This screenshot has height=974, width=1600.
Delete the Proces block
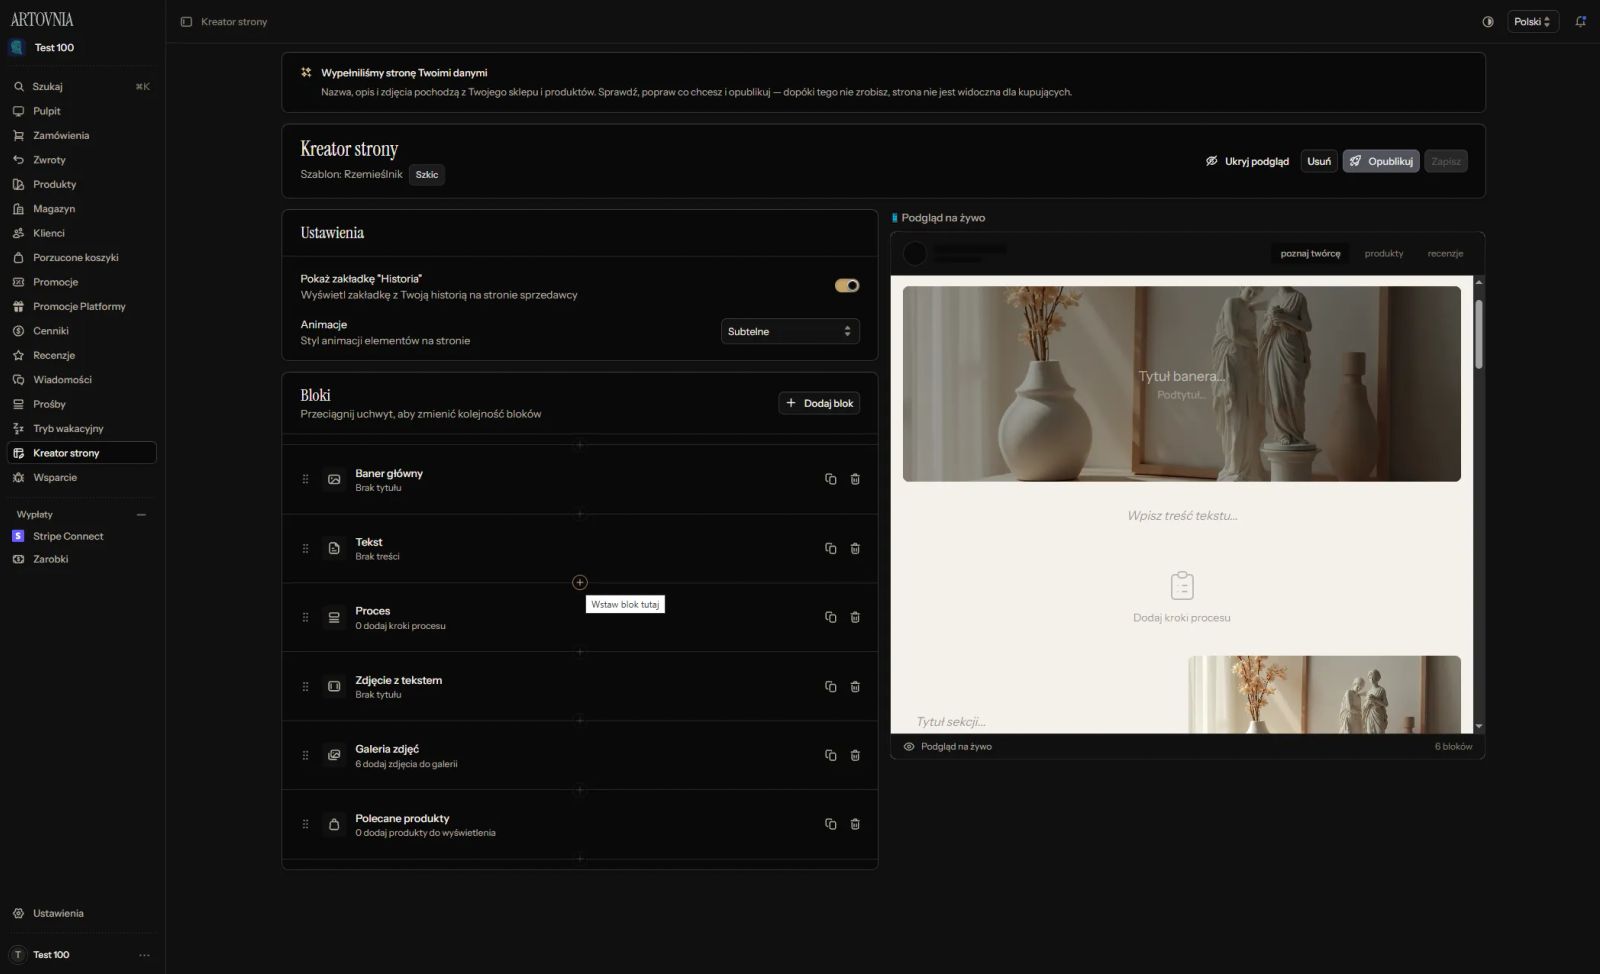855,617
